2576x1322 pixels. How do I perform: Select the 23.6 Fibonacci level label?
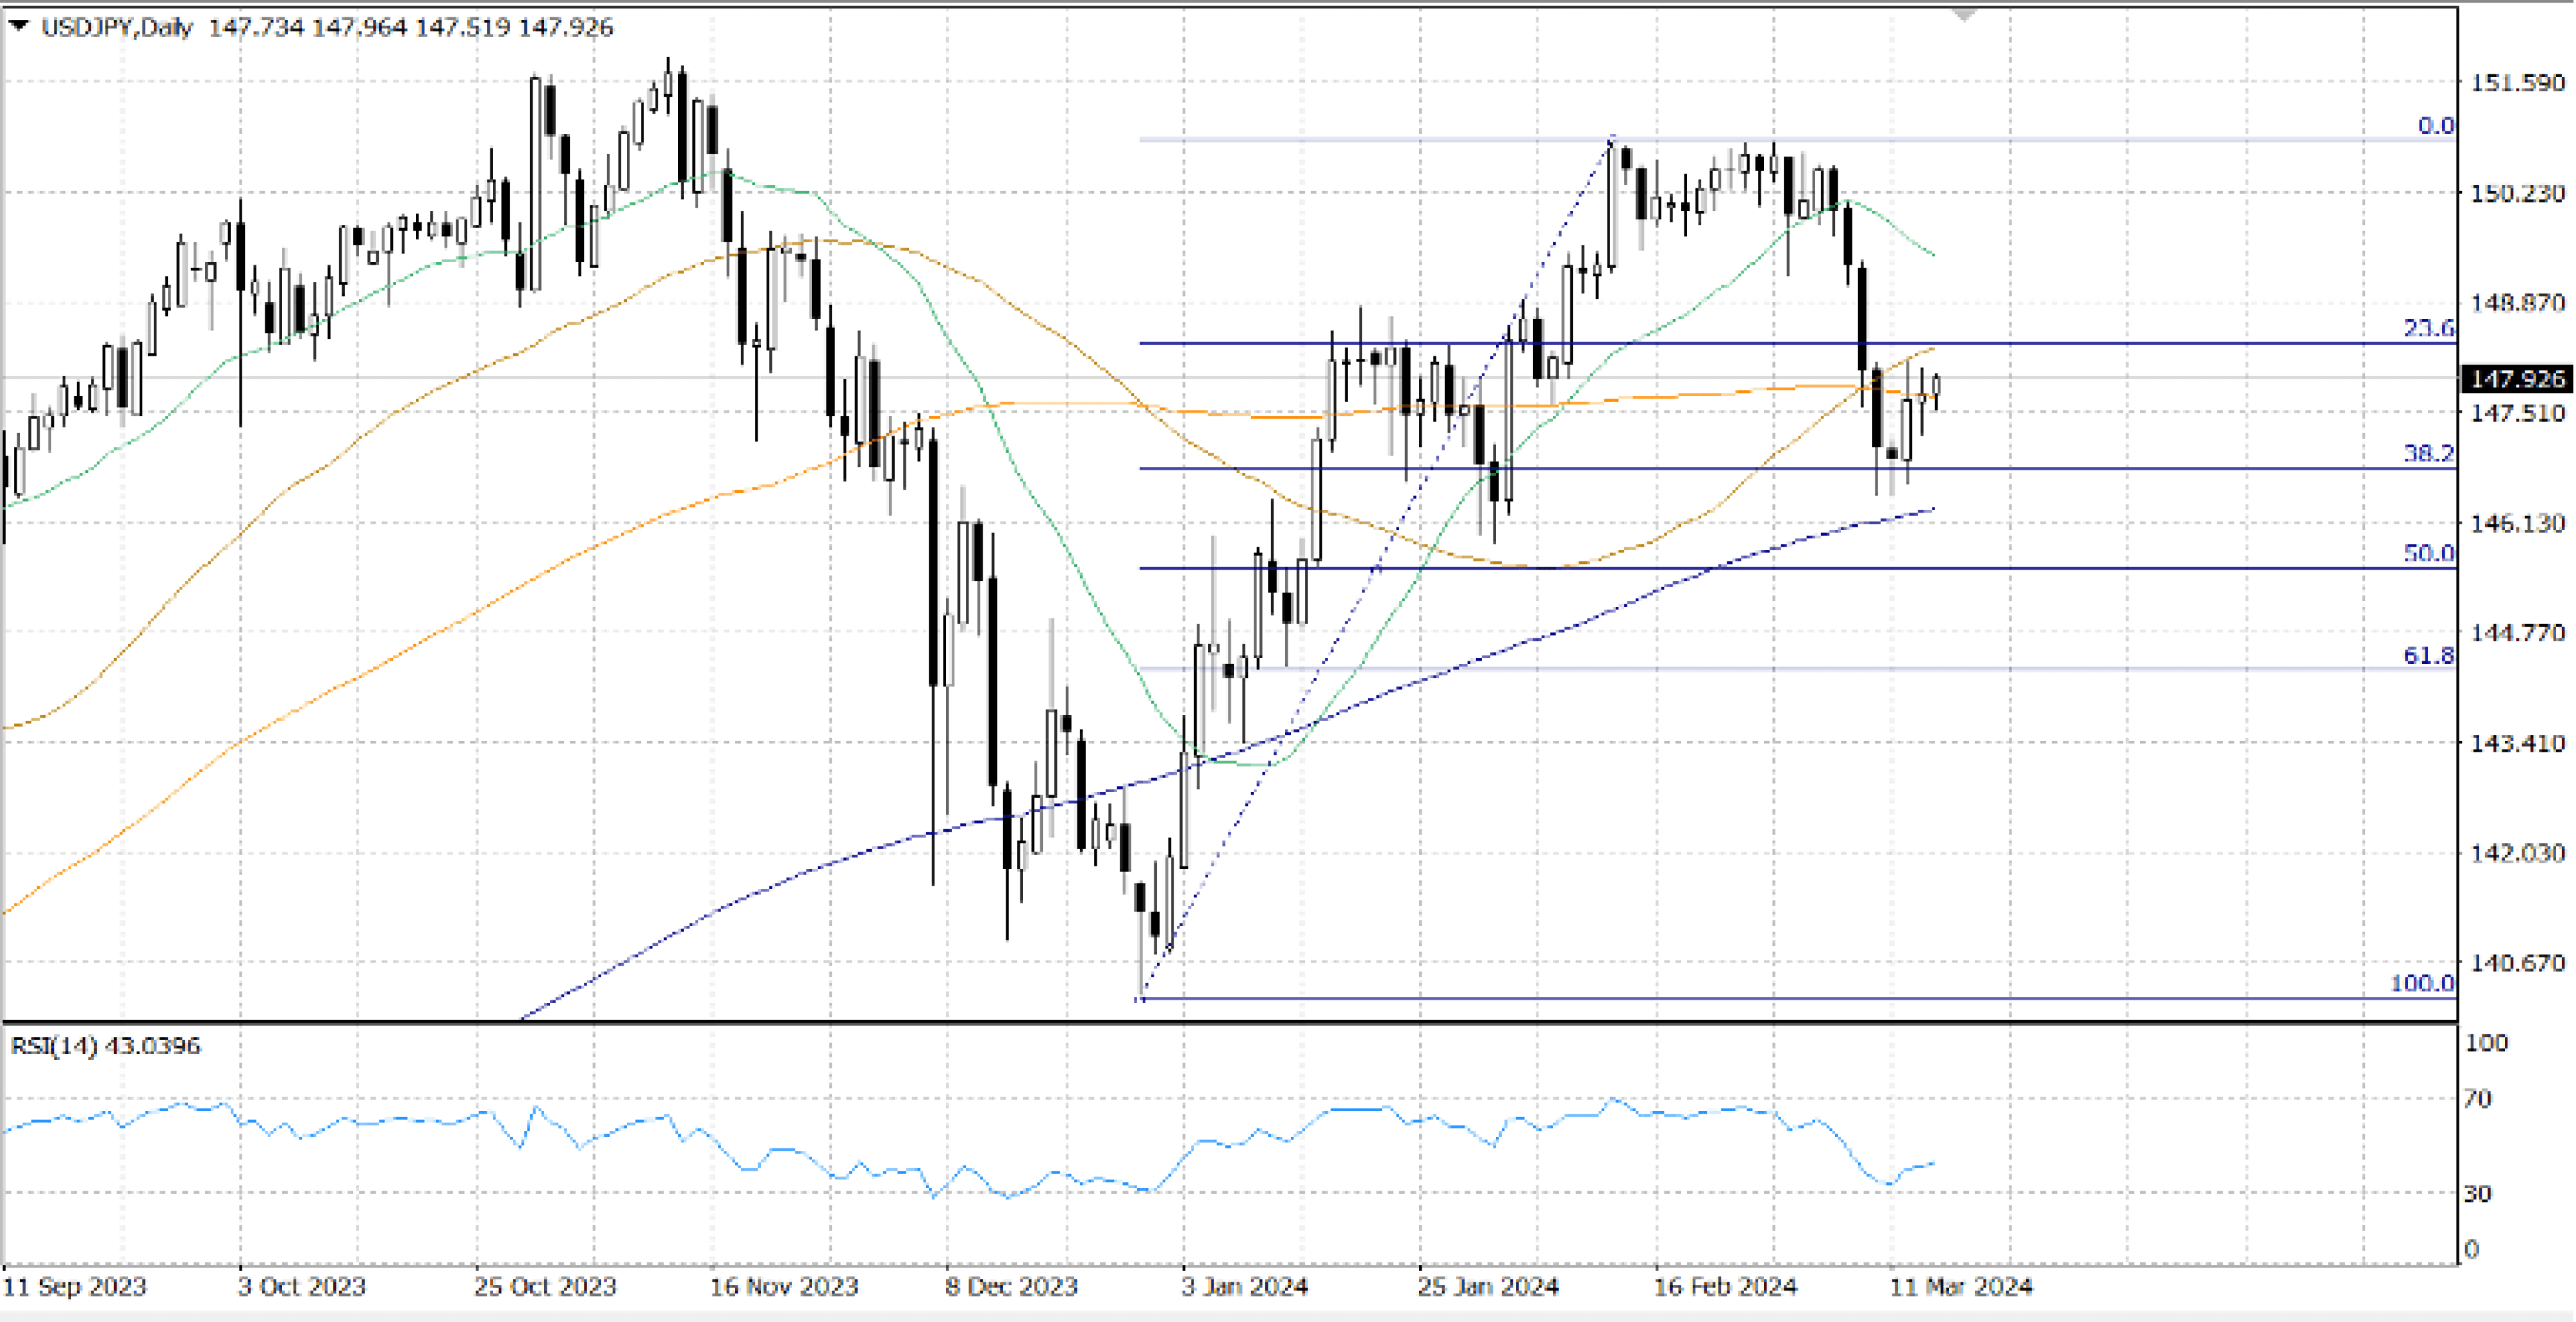[2428, 328]
